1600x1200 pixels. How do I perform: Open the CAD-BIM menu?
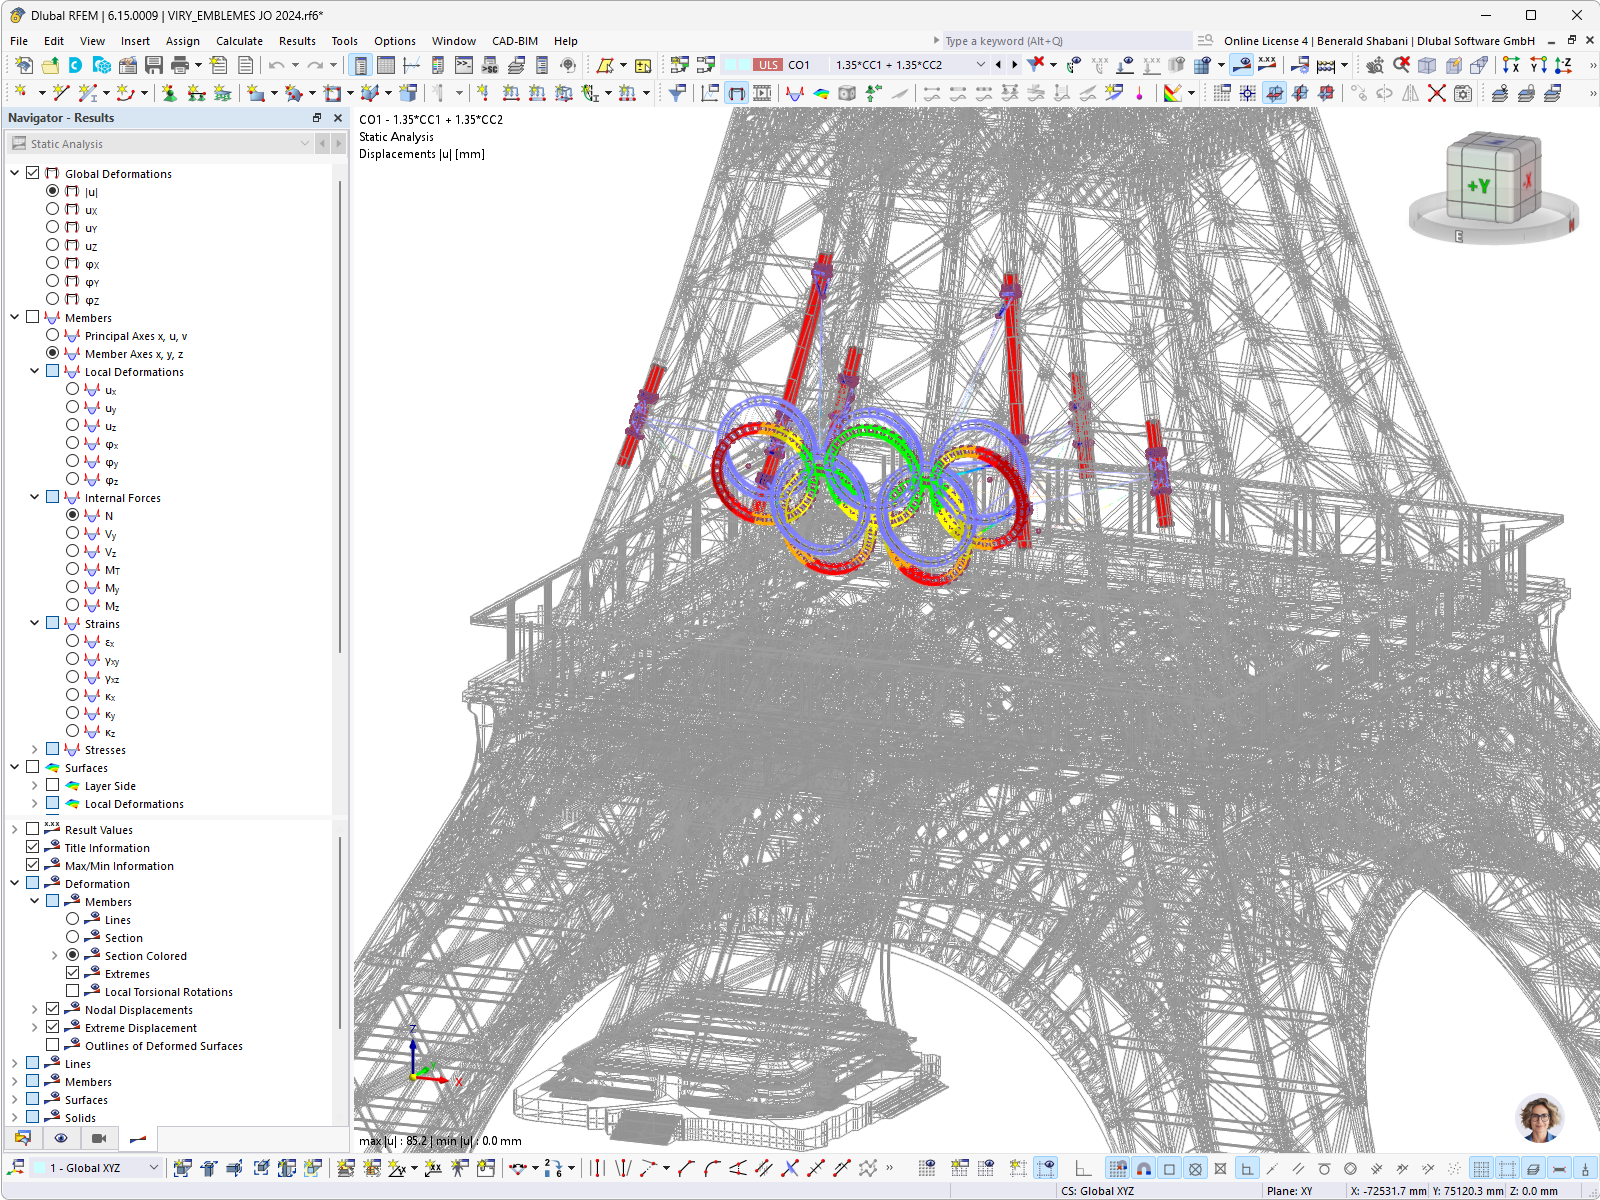tap(515, 41)
